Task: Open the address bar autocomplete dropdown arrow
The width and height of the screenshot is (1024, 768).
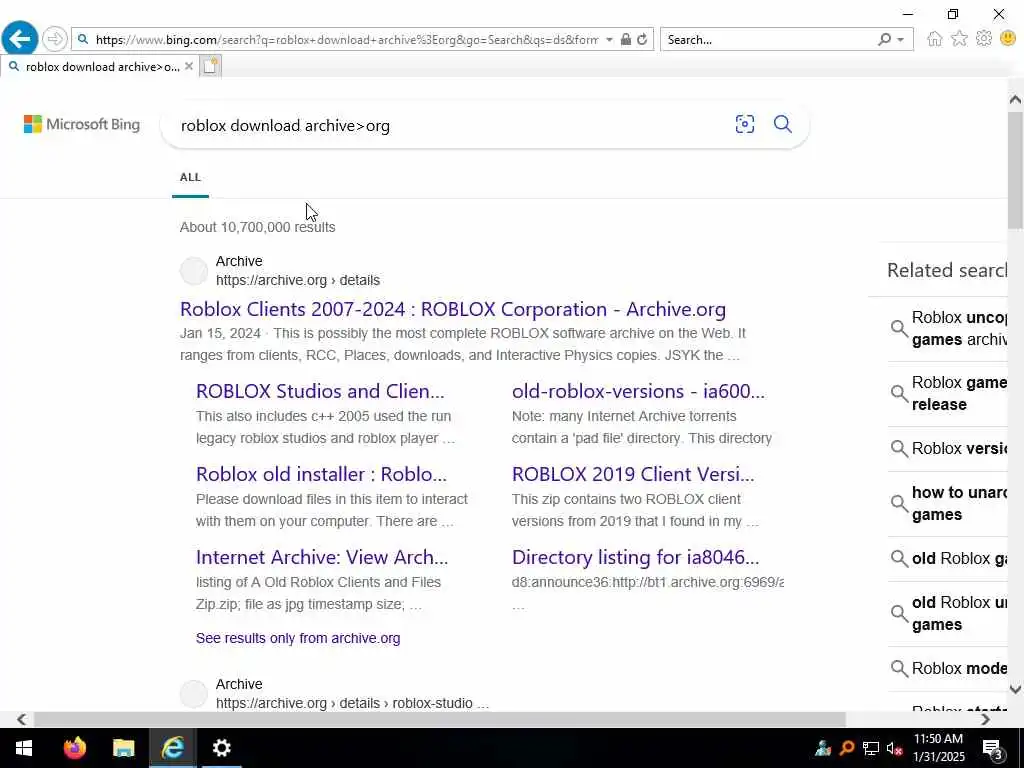Action: pos(609,39)
